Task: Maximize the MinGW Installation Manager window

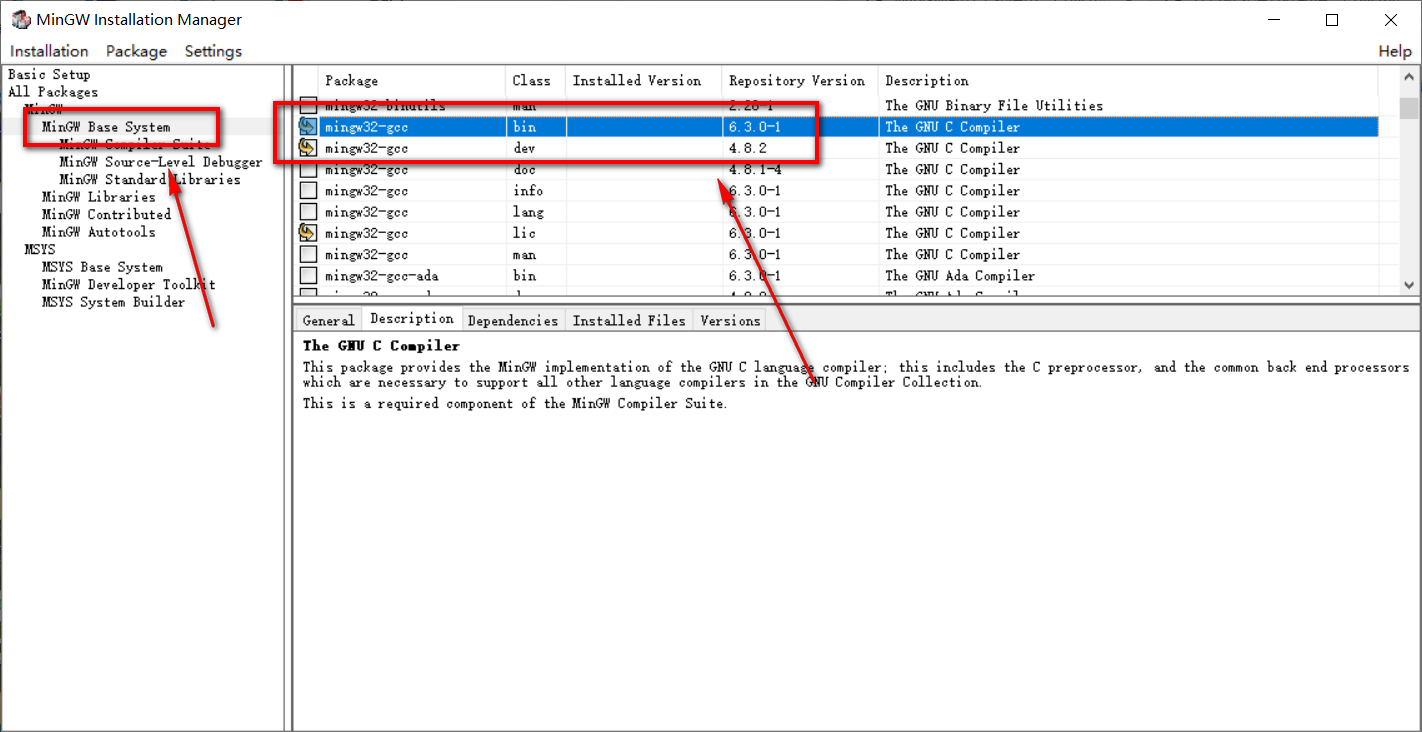Action: 1332,20
